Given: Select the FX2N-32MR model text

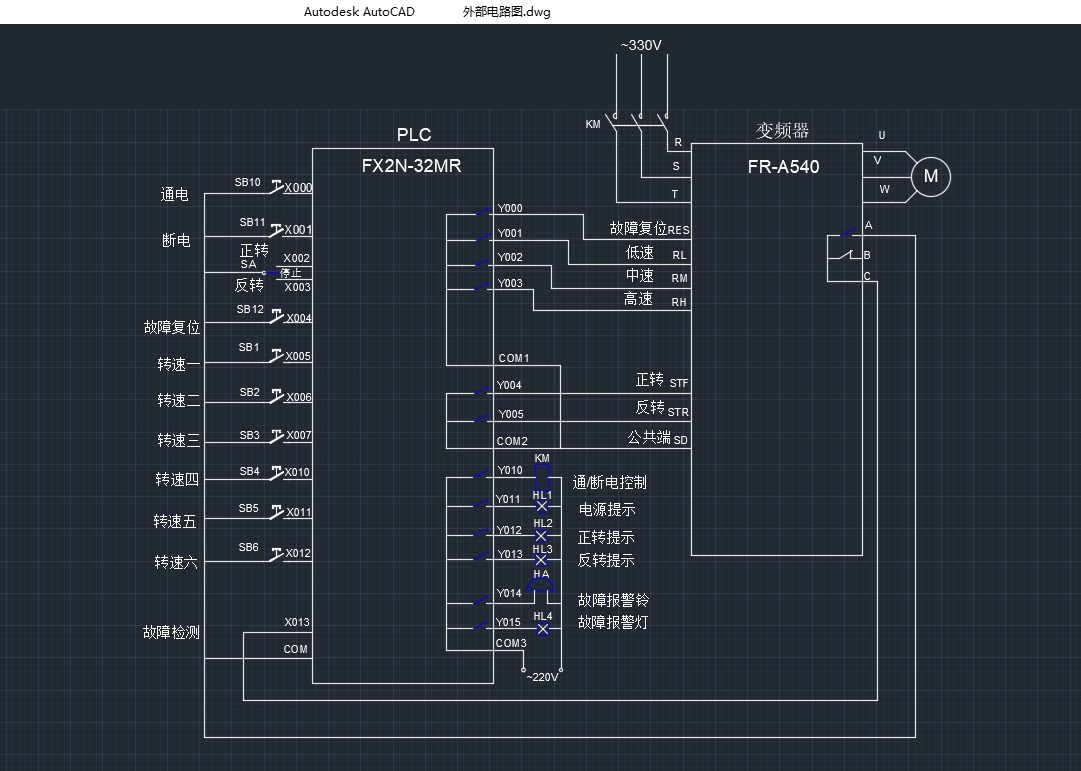Looking at the screenshot, I should pos(412,166).
